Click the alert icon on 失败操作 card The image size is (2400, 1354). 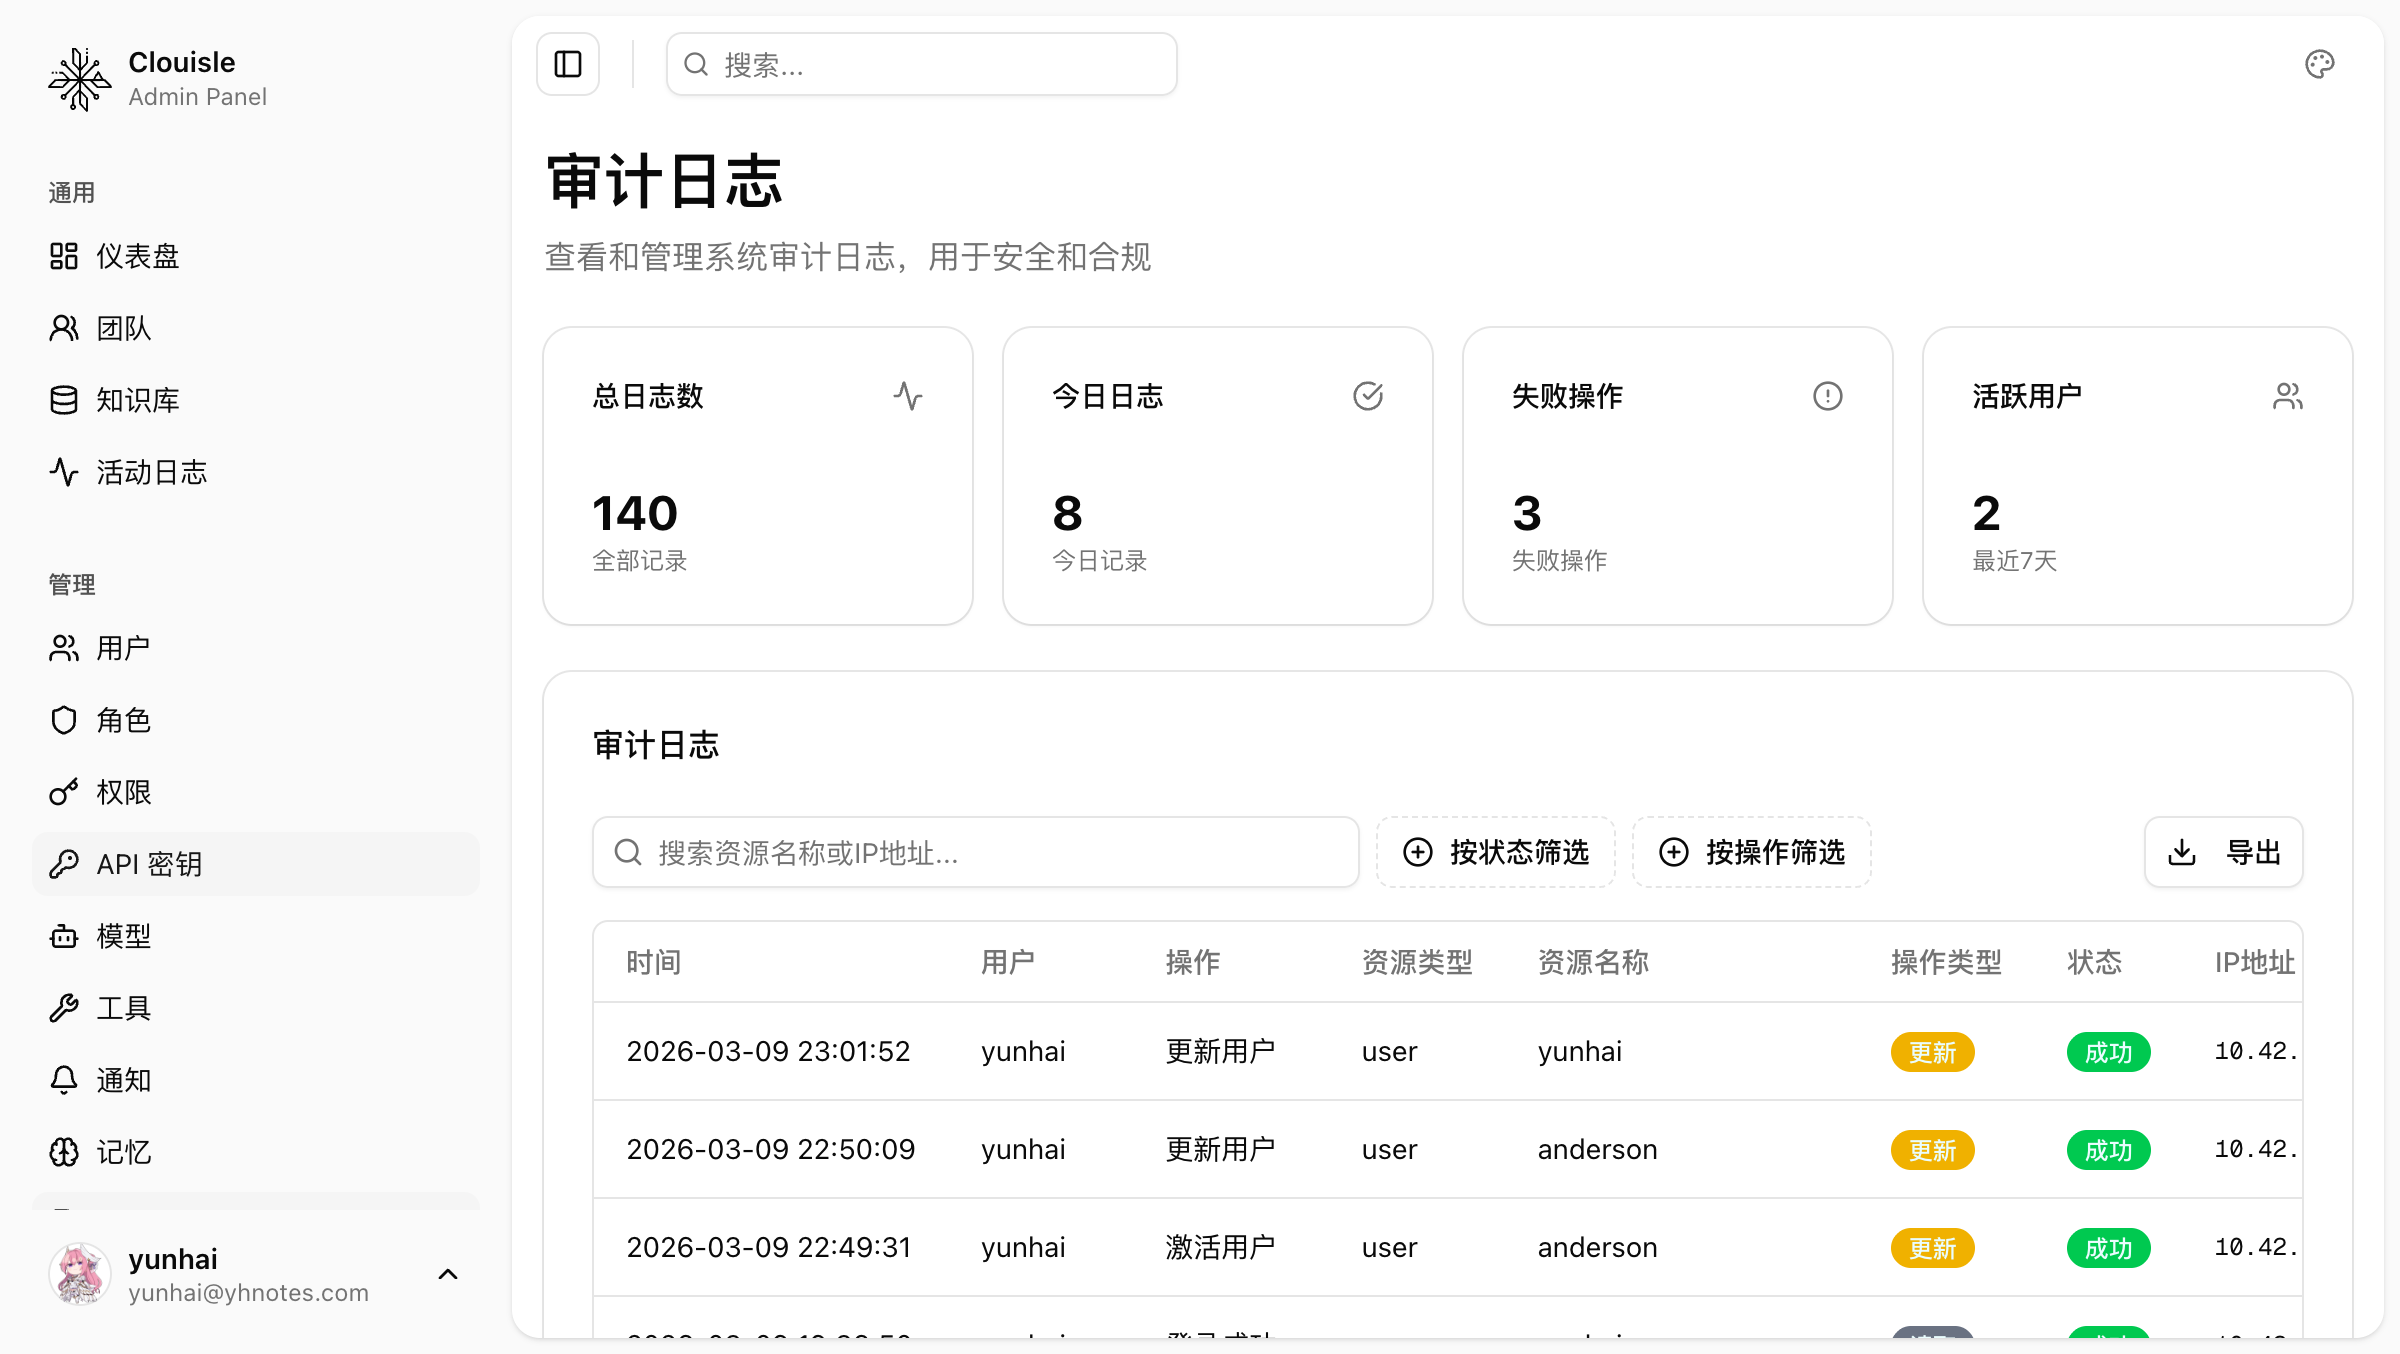[1827, 396]
